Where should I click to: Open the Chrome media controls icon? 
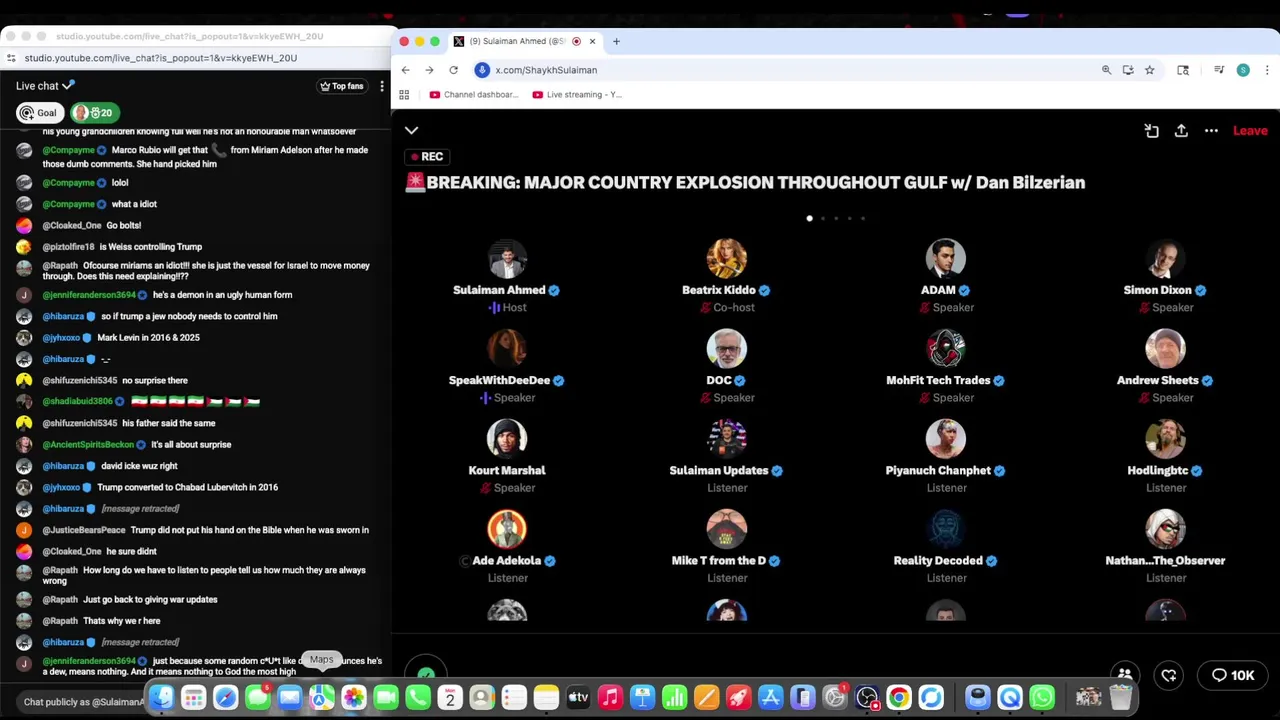(1219, 70)
